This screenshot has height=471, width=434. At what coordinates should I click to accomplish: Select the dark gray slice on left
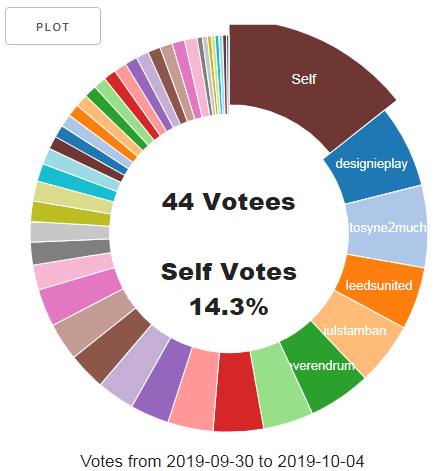tap(71, 252)
